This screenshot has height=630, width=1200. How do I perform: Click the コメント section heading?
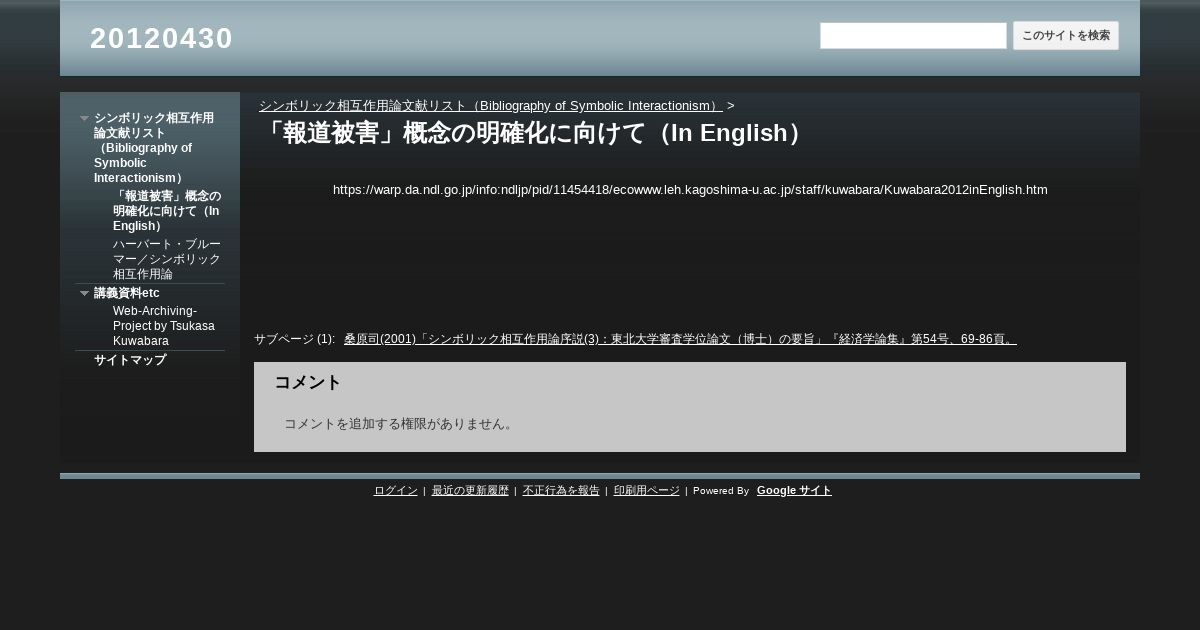308,382
